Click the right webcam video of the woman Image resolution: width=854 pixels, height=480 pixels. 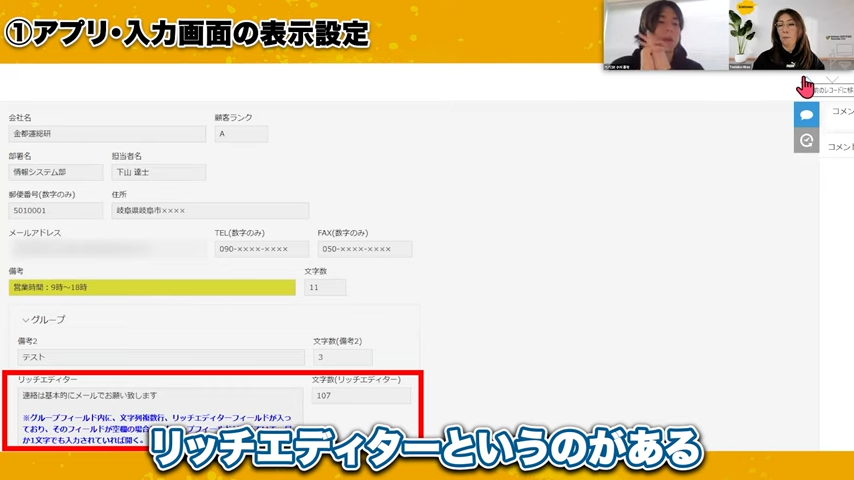(791, 35)
